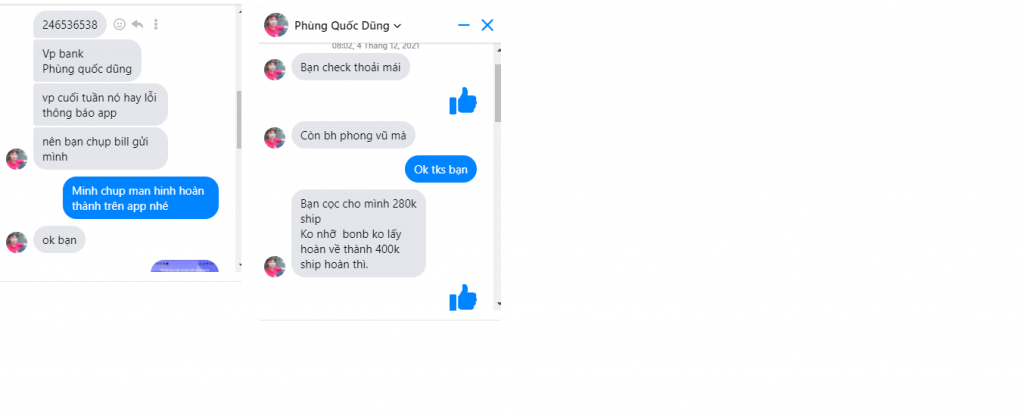Select the 'Vp bank Phùng quốc dũng' message
The width and height of the screenshot is (1024, 419).
click(x=88, y=61)
